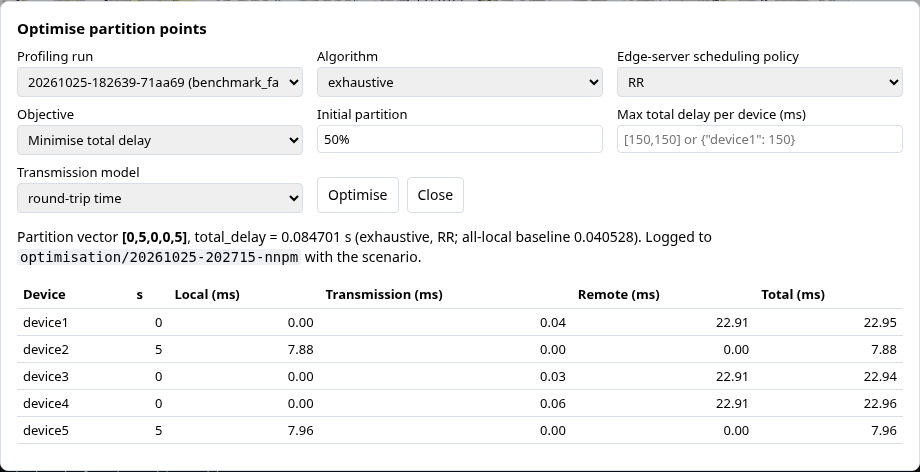Click the optimisation/20261025-202715-nnpm log path
Viewport: 920px width, 472px height.
click(x=159, y=257)
